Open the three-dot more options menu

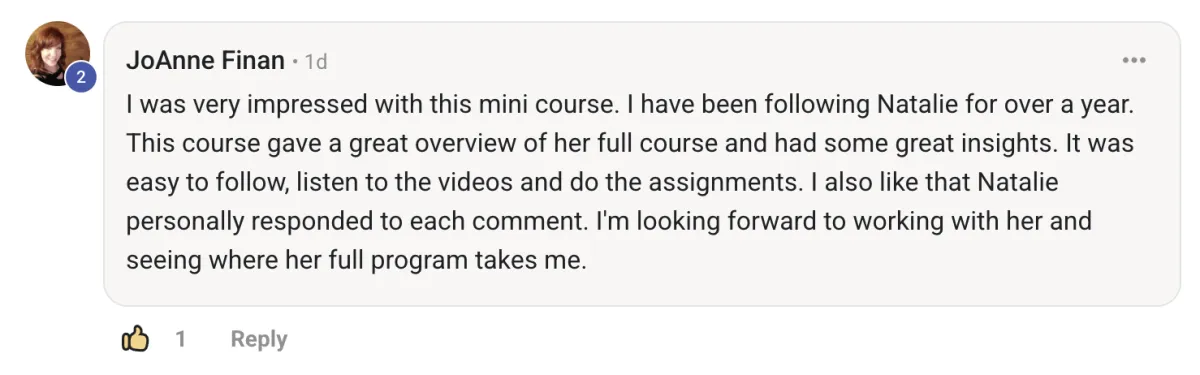tap(1134, 61)
